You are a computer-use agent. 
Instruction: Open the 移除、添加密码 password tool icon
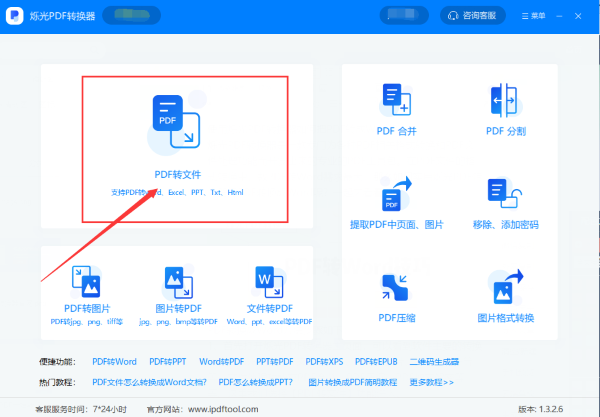click(x=505, y=193)
